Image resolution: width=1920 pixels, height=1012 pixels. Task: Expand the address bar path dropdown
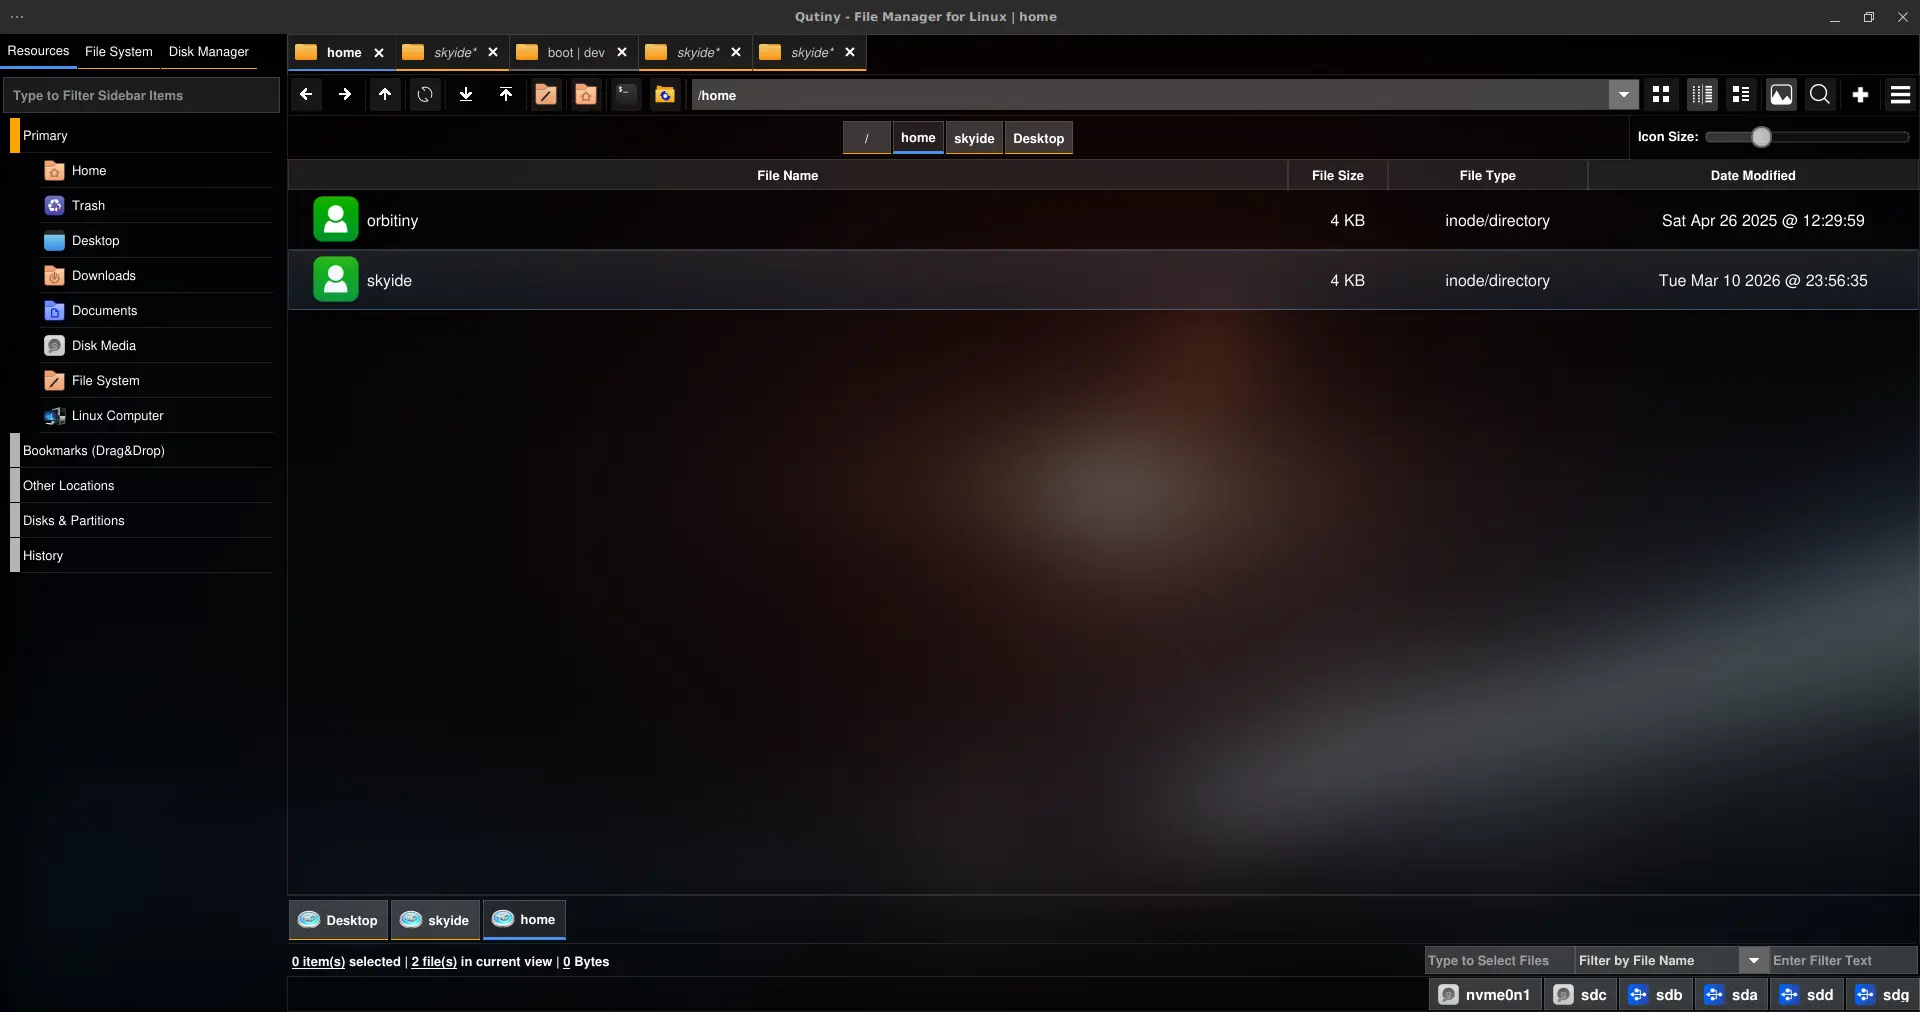[x=1623, y=95]
